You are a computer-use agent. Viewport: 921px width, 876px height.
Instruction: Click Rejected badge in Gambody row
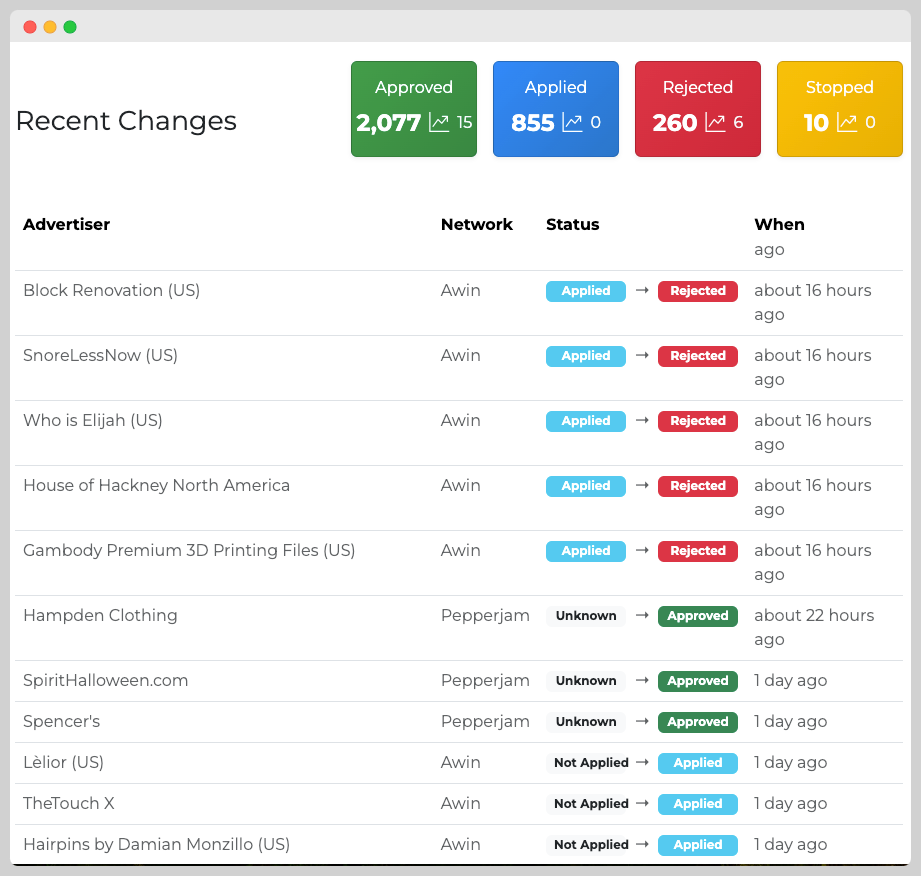(698, 552)
